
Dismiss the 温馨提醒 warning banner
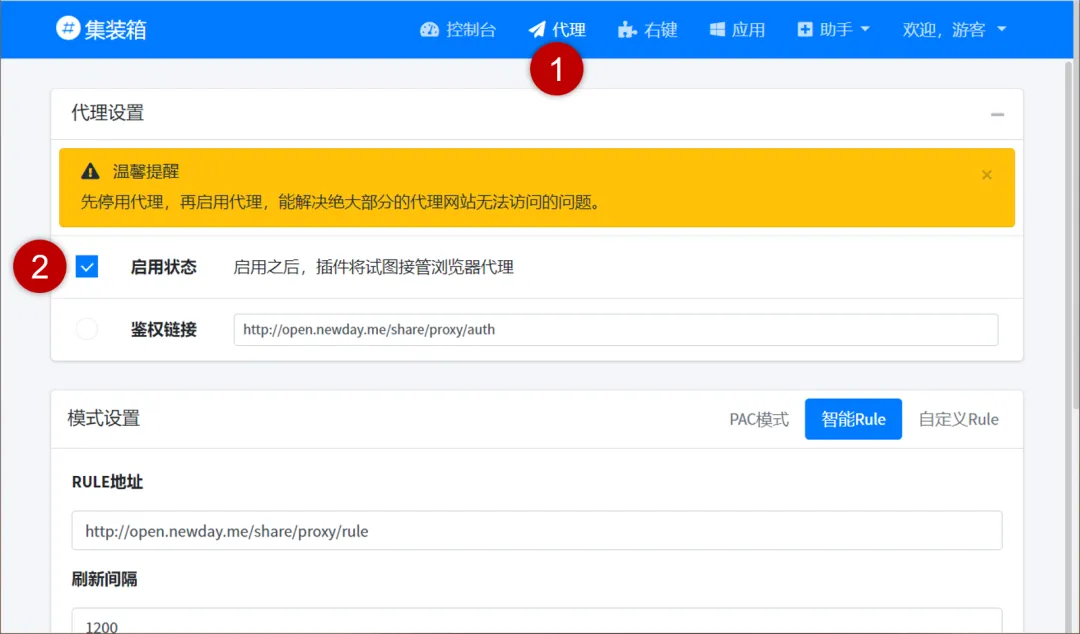point(987,175)
